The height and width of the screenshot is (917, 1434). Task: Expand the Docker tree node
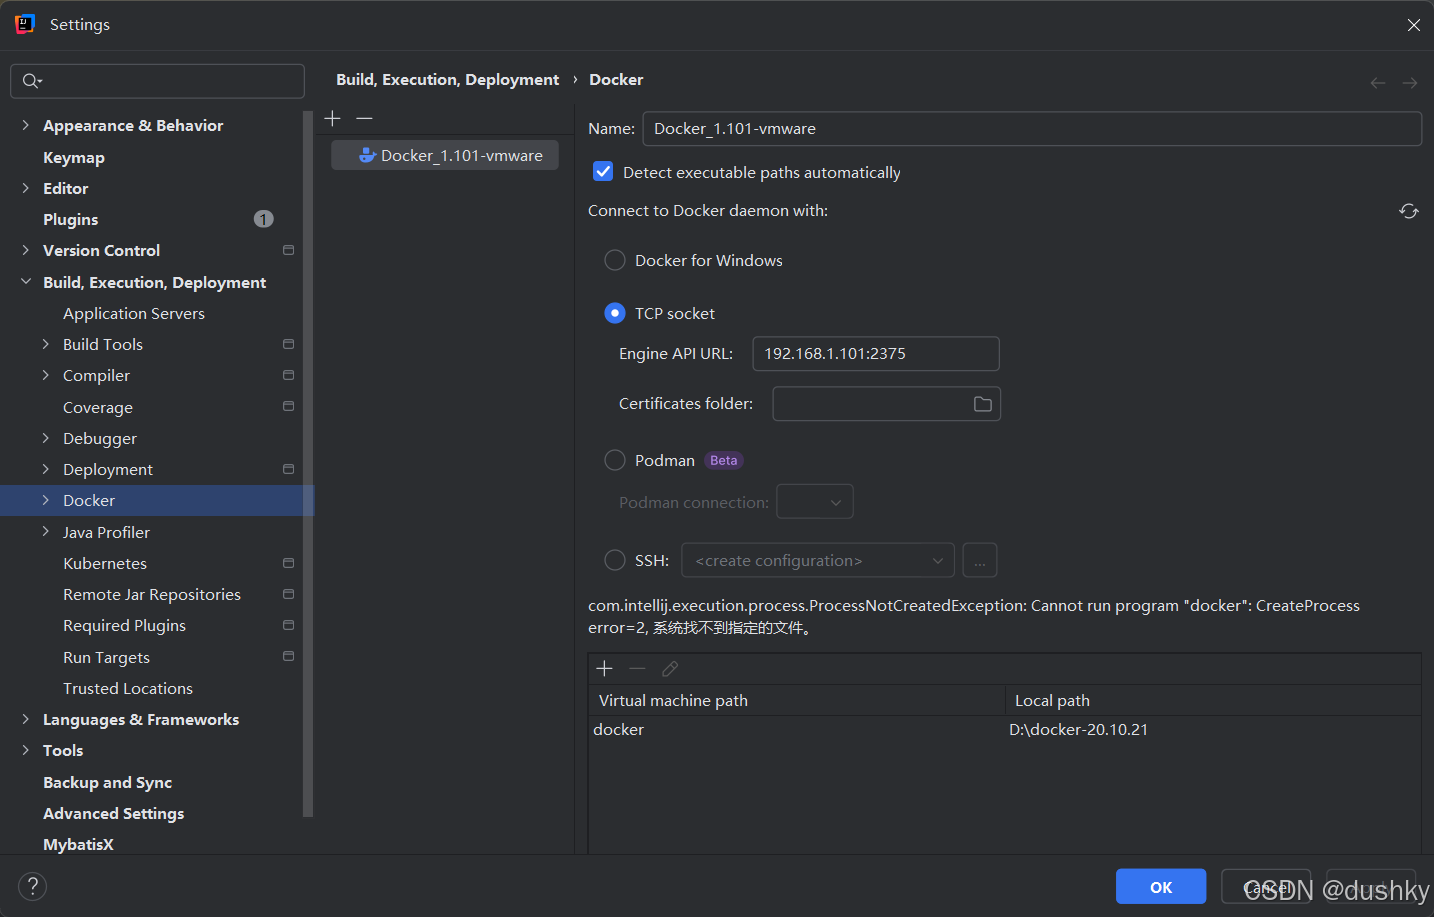(46, 500)
